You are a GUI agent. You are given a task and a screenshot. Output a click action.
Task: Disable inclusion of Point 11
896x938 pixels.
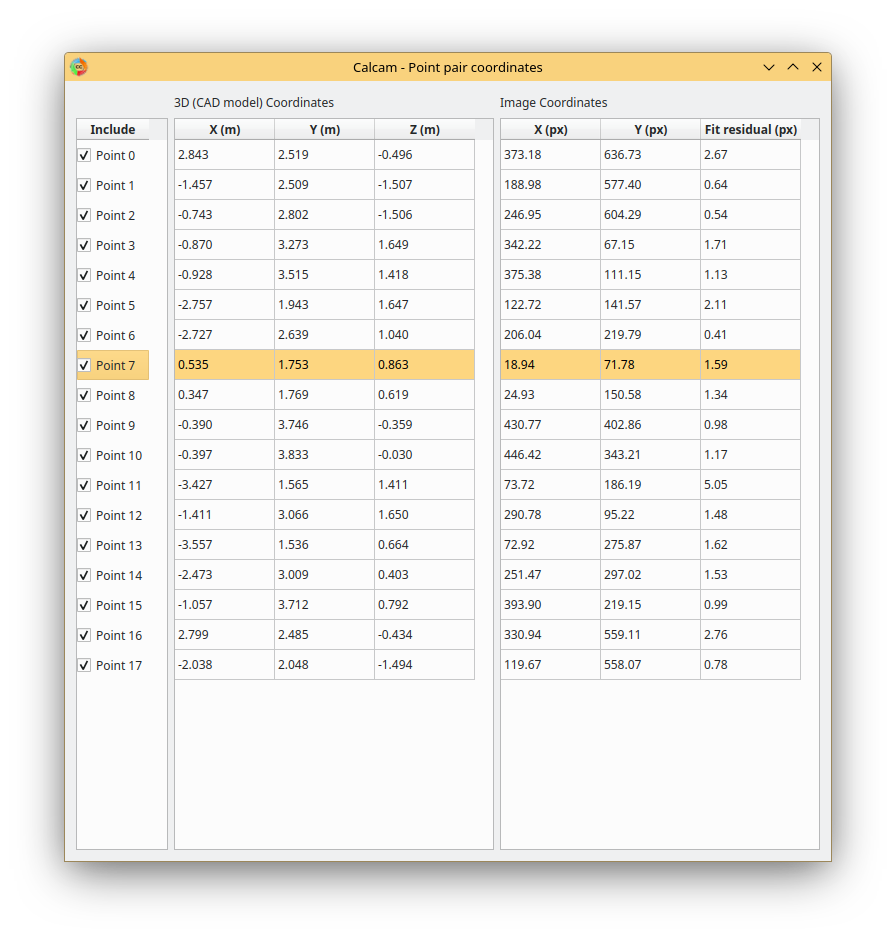pos(84,485)
